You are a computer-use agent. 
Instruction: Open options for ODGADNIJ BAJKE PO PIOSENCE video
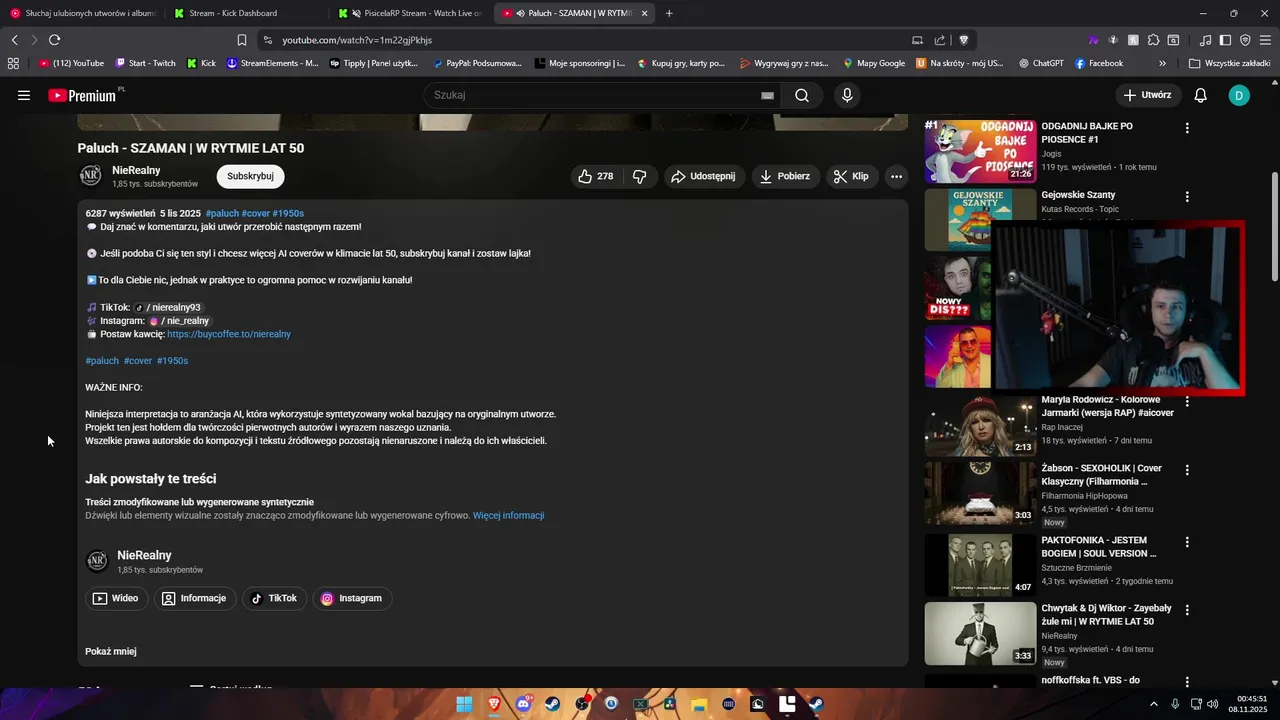[x=1187, y=128]
